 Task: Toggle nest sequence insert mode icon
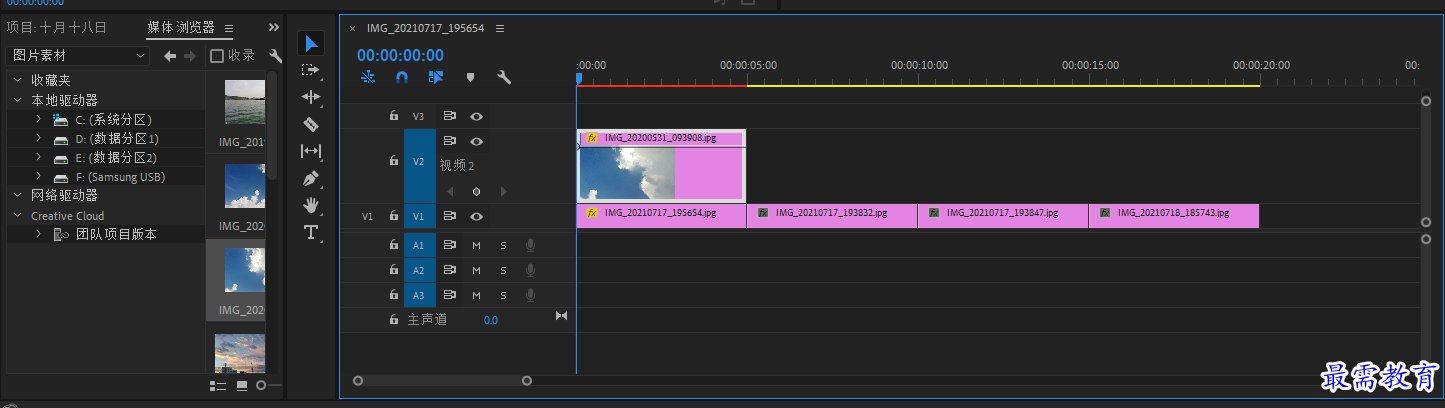coord(368,76)
